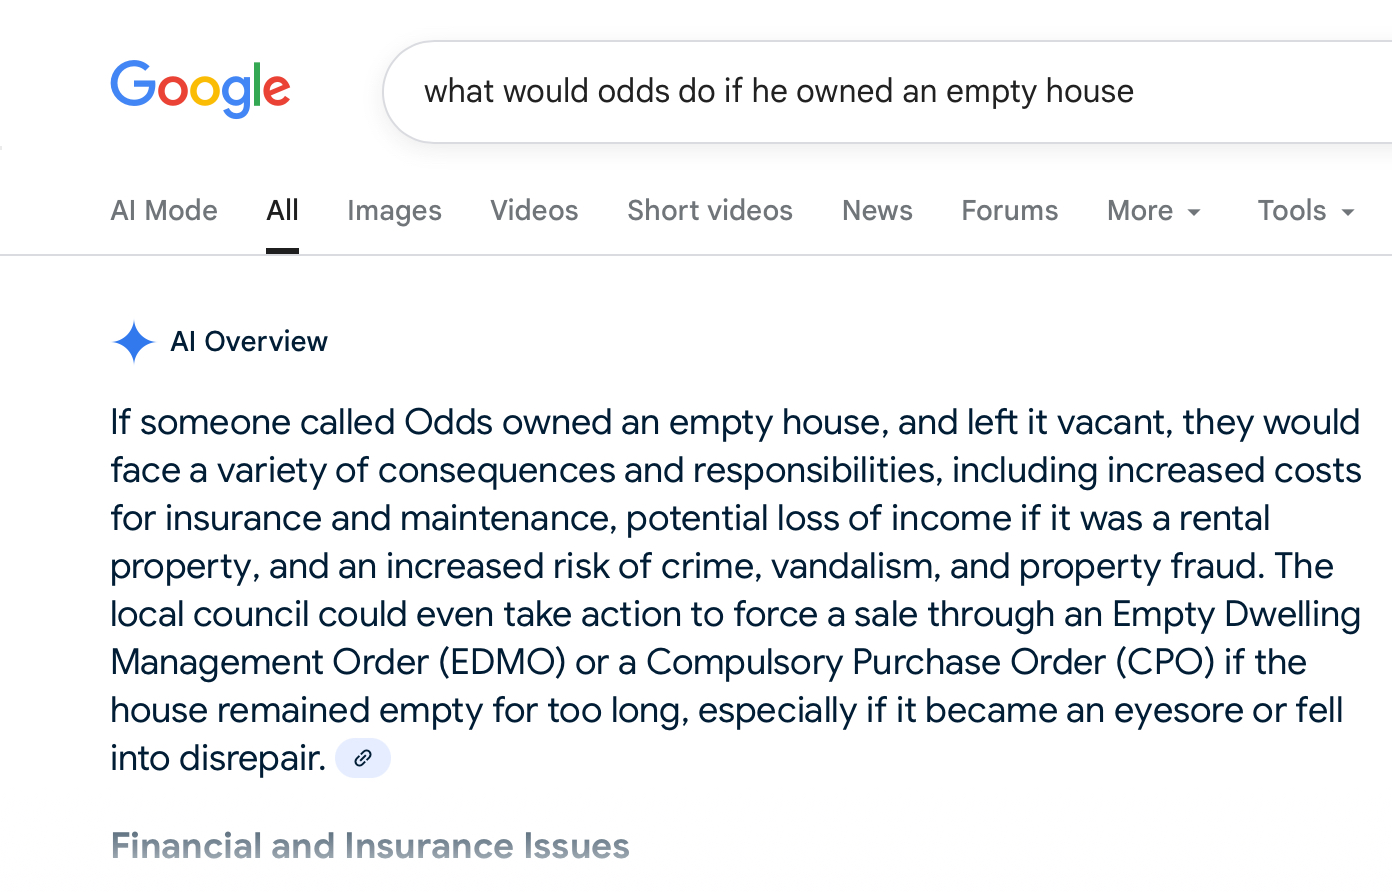
Task: Show Short videos results
Action: pyautogui.click(x=710, y=211)
